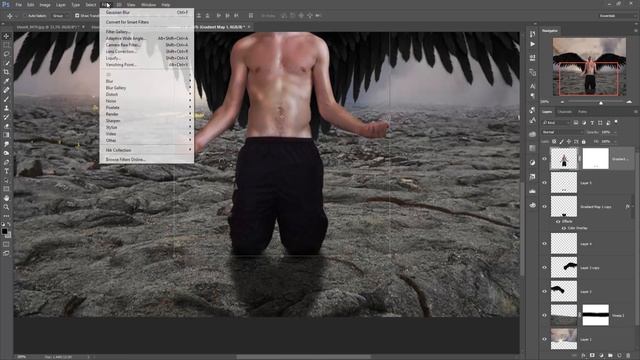
Task: Apply last filter Gaussian Blur entry
Action: coord(147,12)
